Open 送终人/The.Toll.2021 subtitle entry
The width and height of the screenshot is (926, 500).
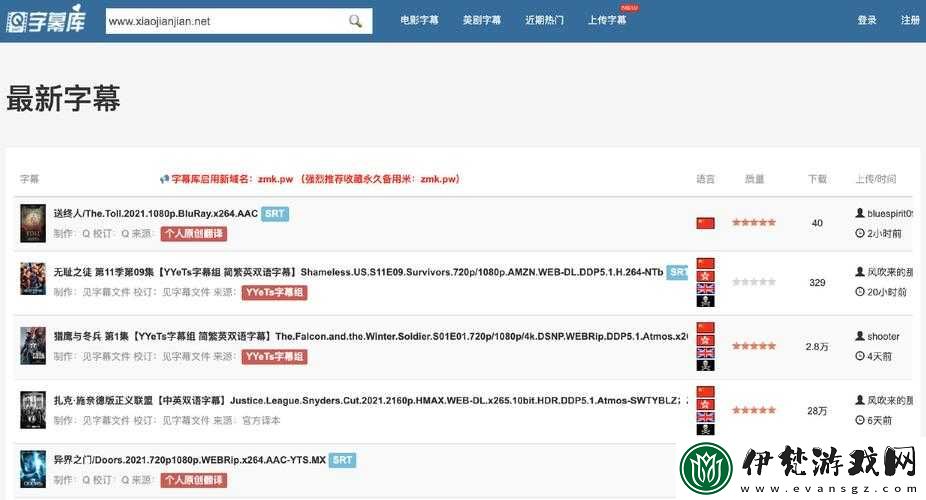(x=156, y=214)
